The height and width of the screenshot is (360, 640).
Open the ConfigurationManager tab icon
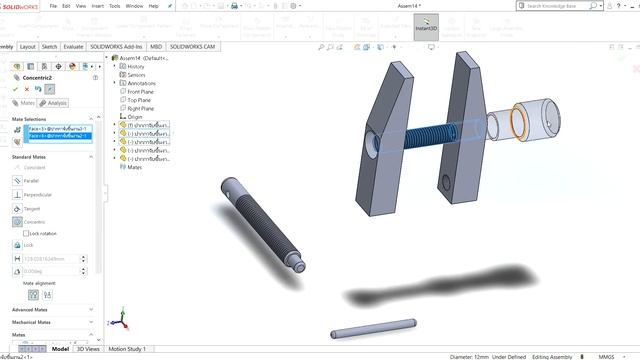tap(44, 66)
